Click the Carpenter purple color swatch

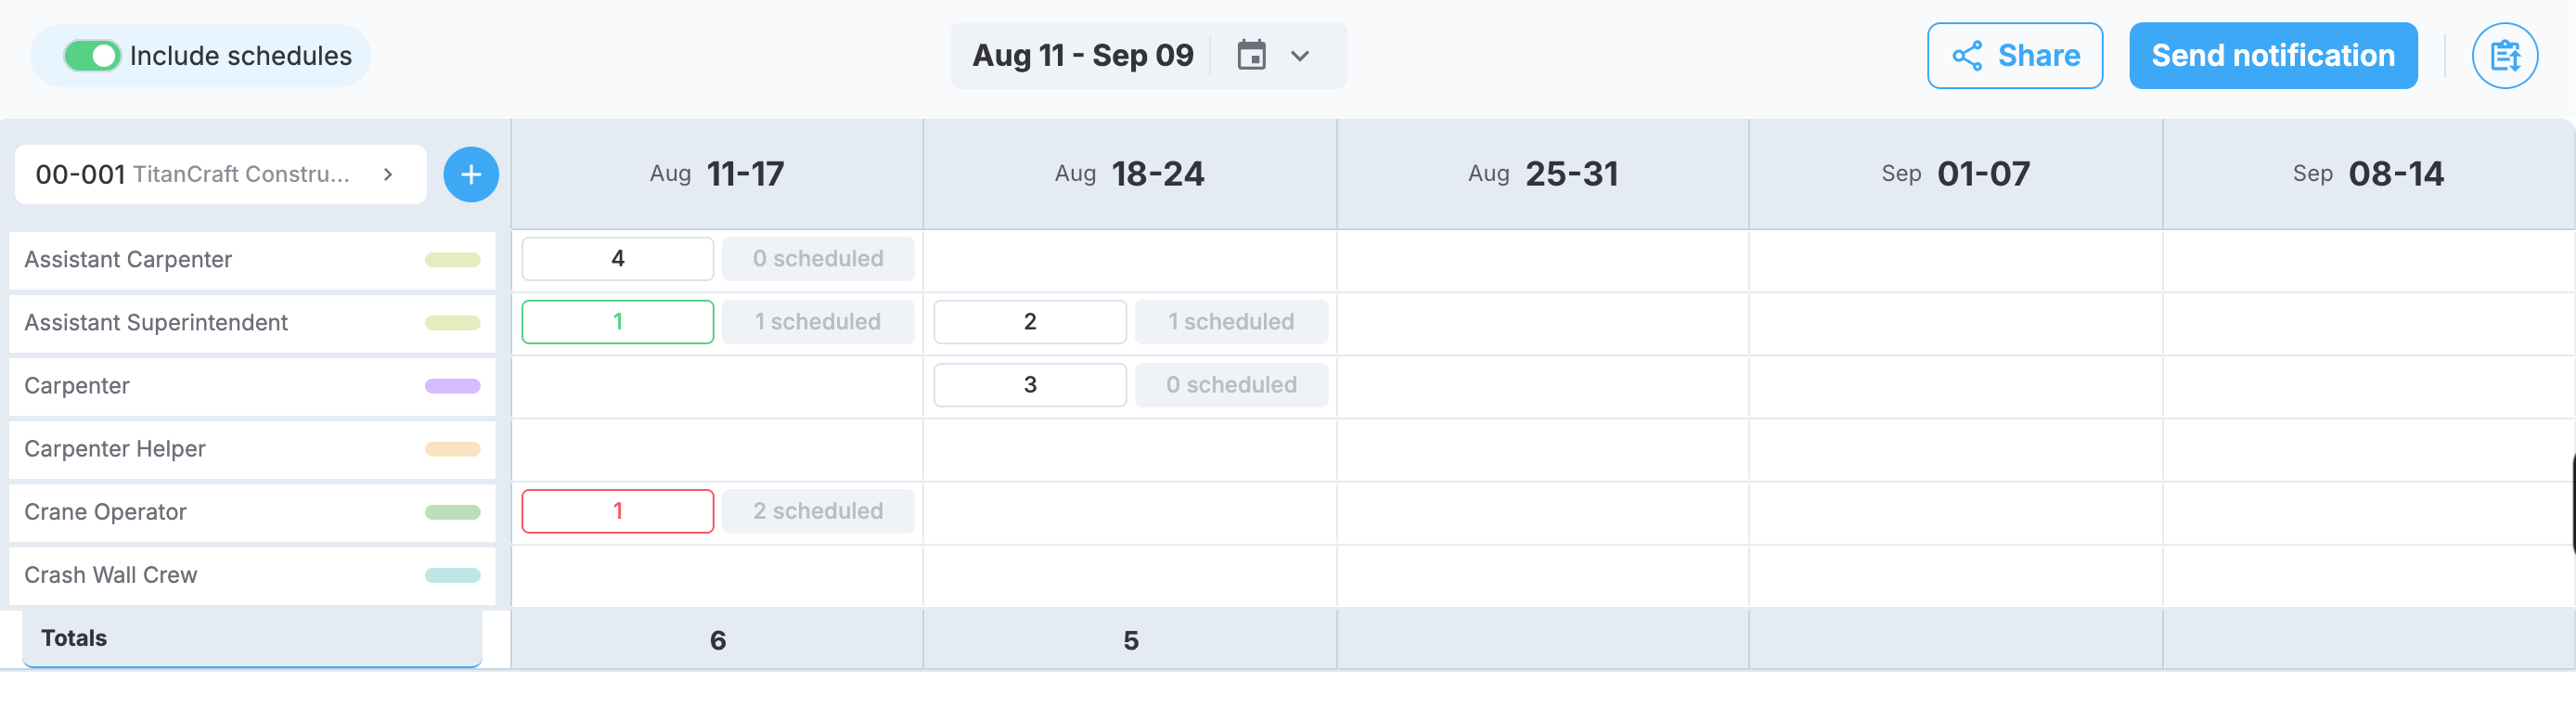452,386
